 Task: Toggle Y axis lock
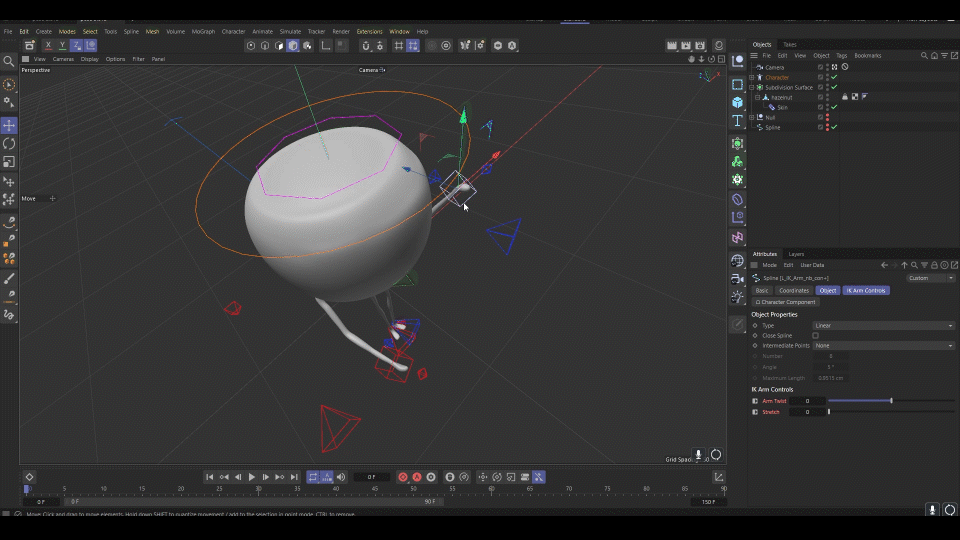click(x=62, y=45)
